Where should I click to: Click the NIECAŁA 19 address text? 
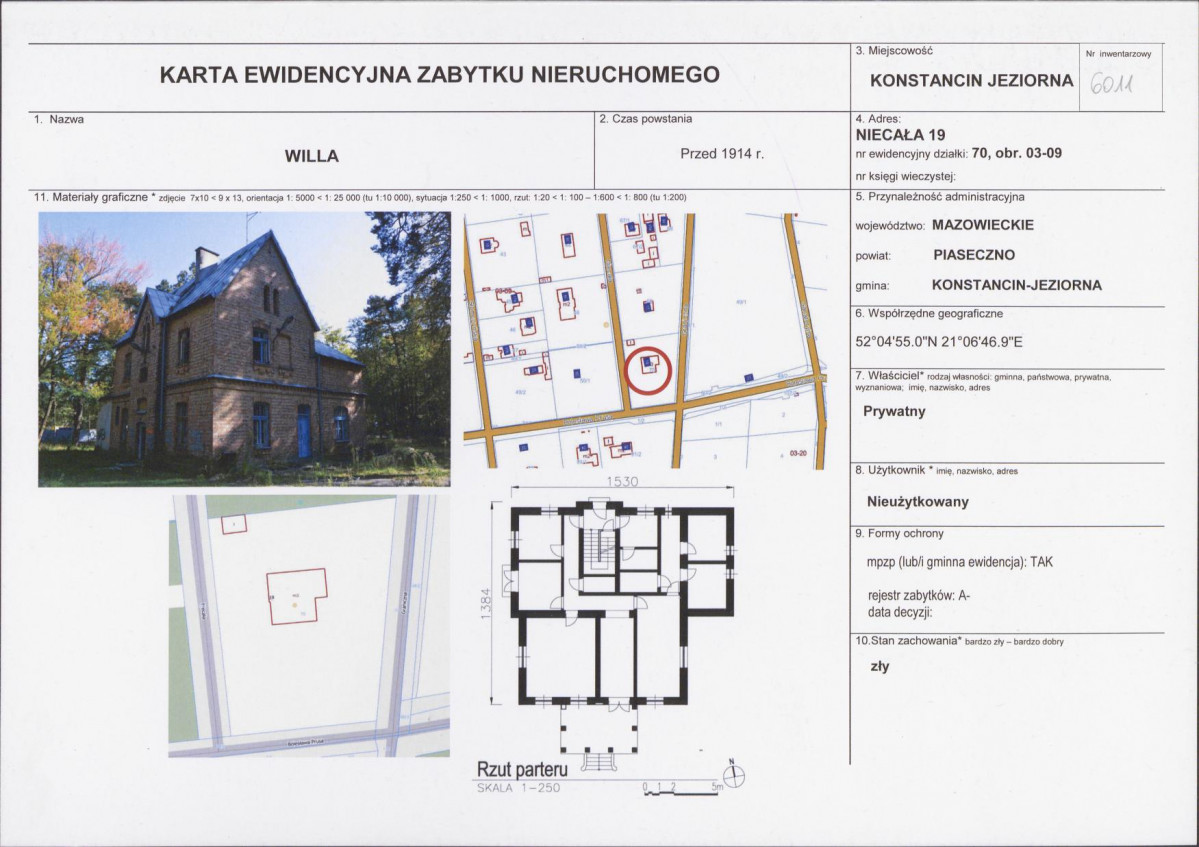point(900,135)
